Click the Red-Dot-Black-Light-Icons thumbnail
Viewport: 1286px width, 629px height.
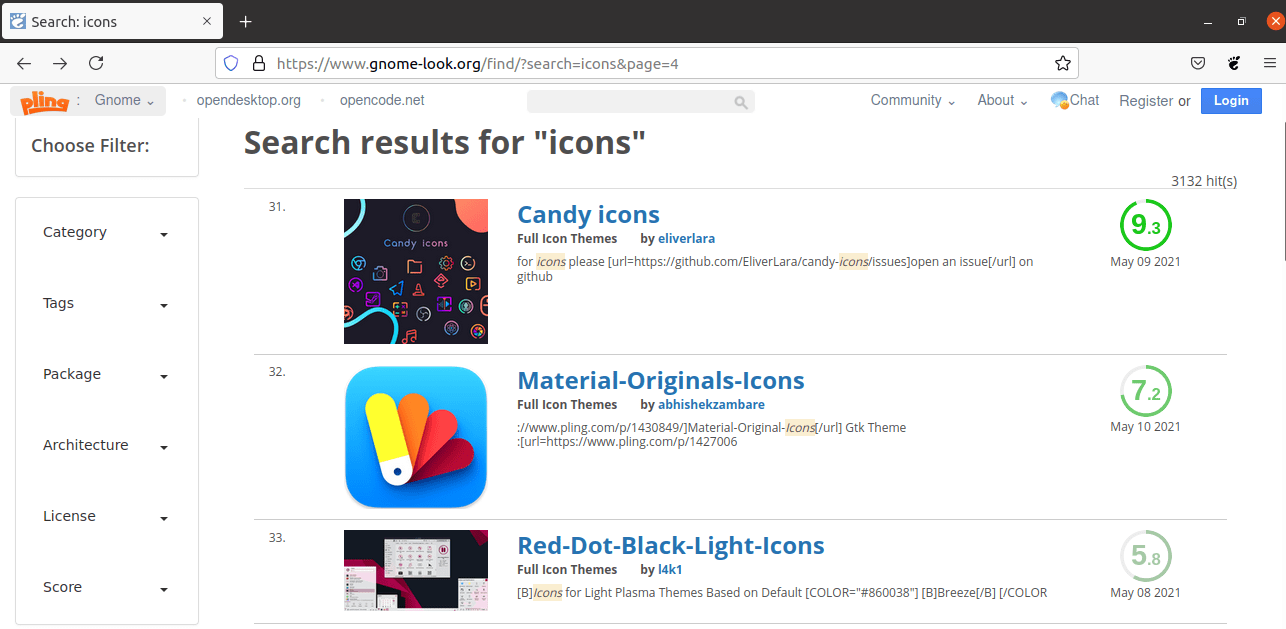[x=416, y=570]
